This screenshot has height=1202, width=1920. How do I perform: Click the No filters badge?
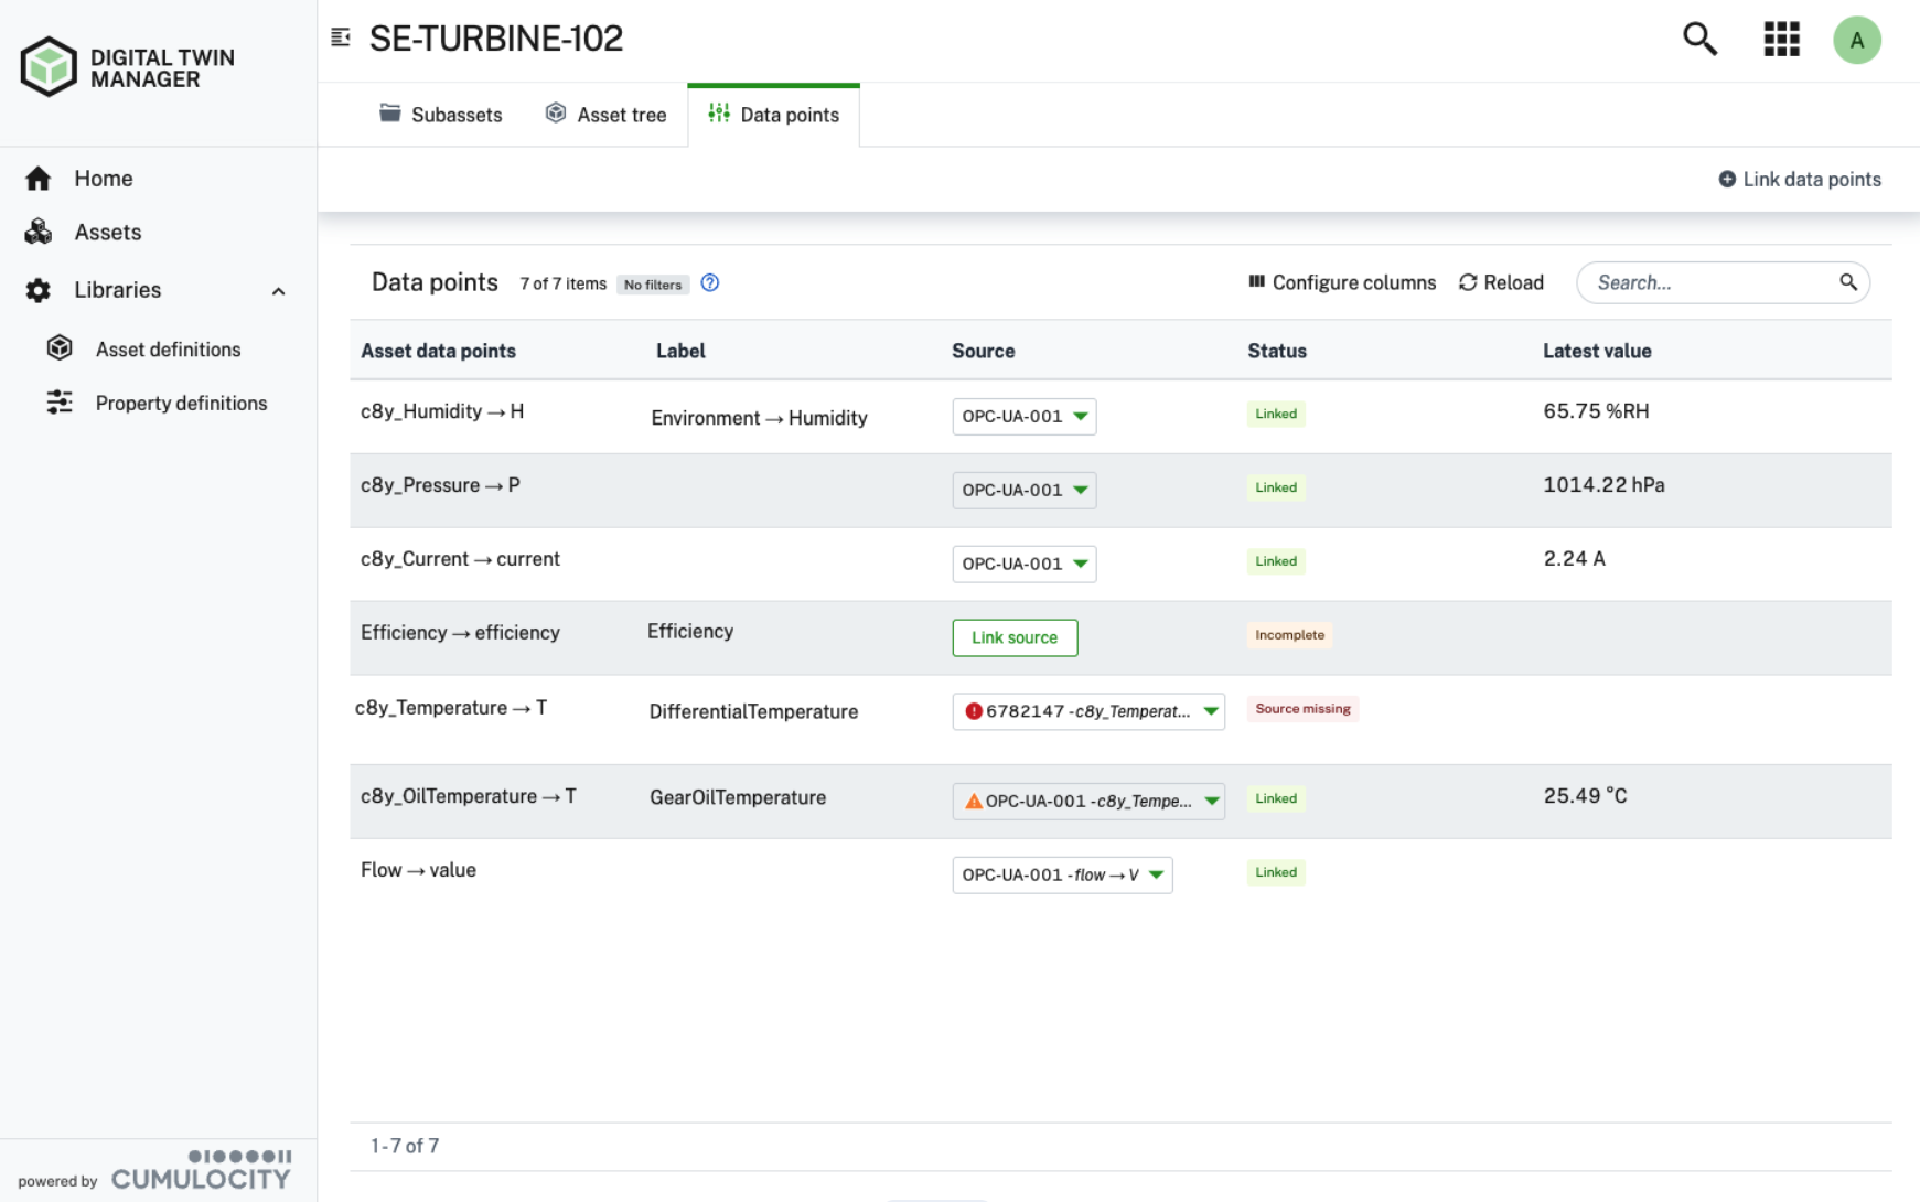pos(652,284)
